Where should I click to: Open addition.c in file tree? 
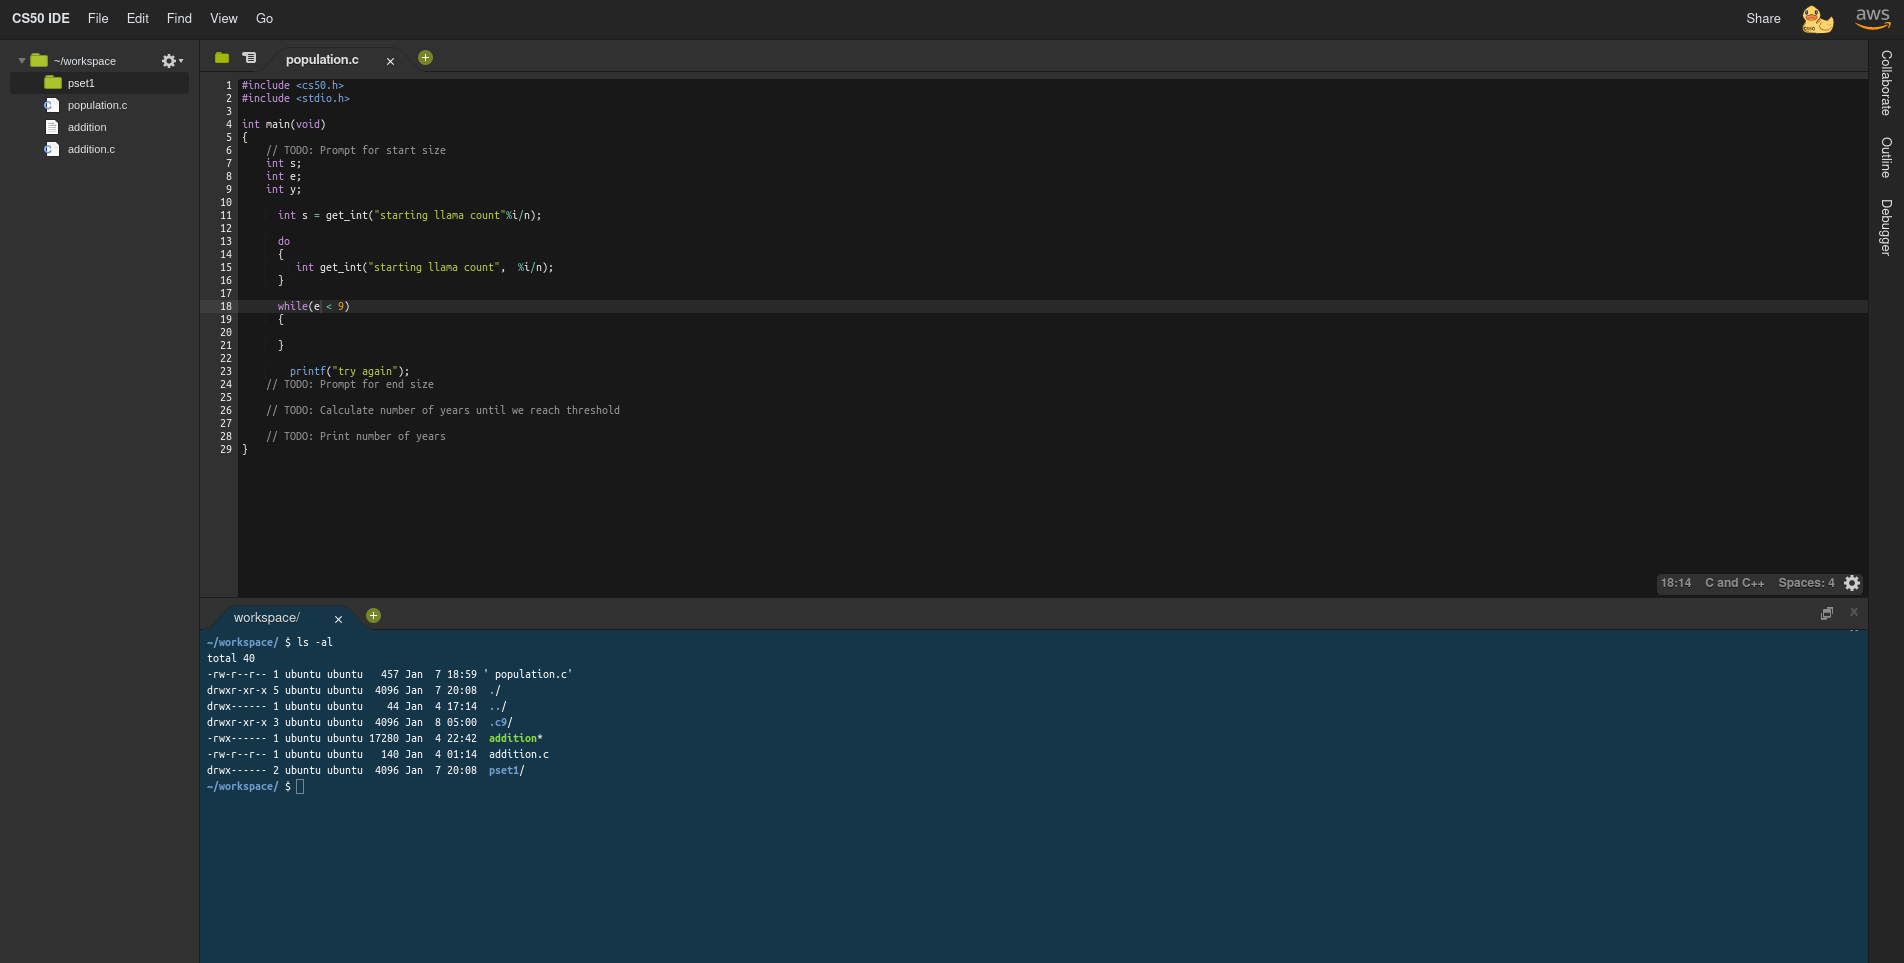tap(91, 149)
